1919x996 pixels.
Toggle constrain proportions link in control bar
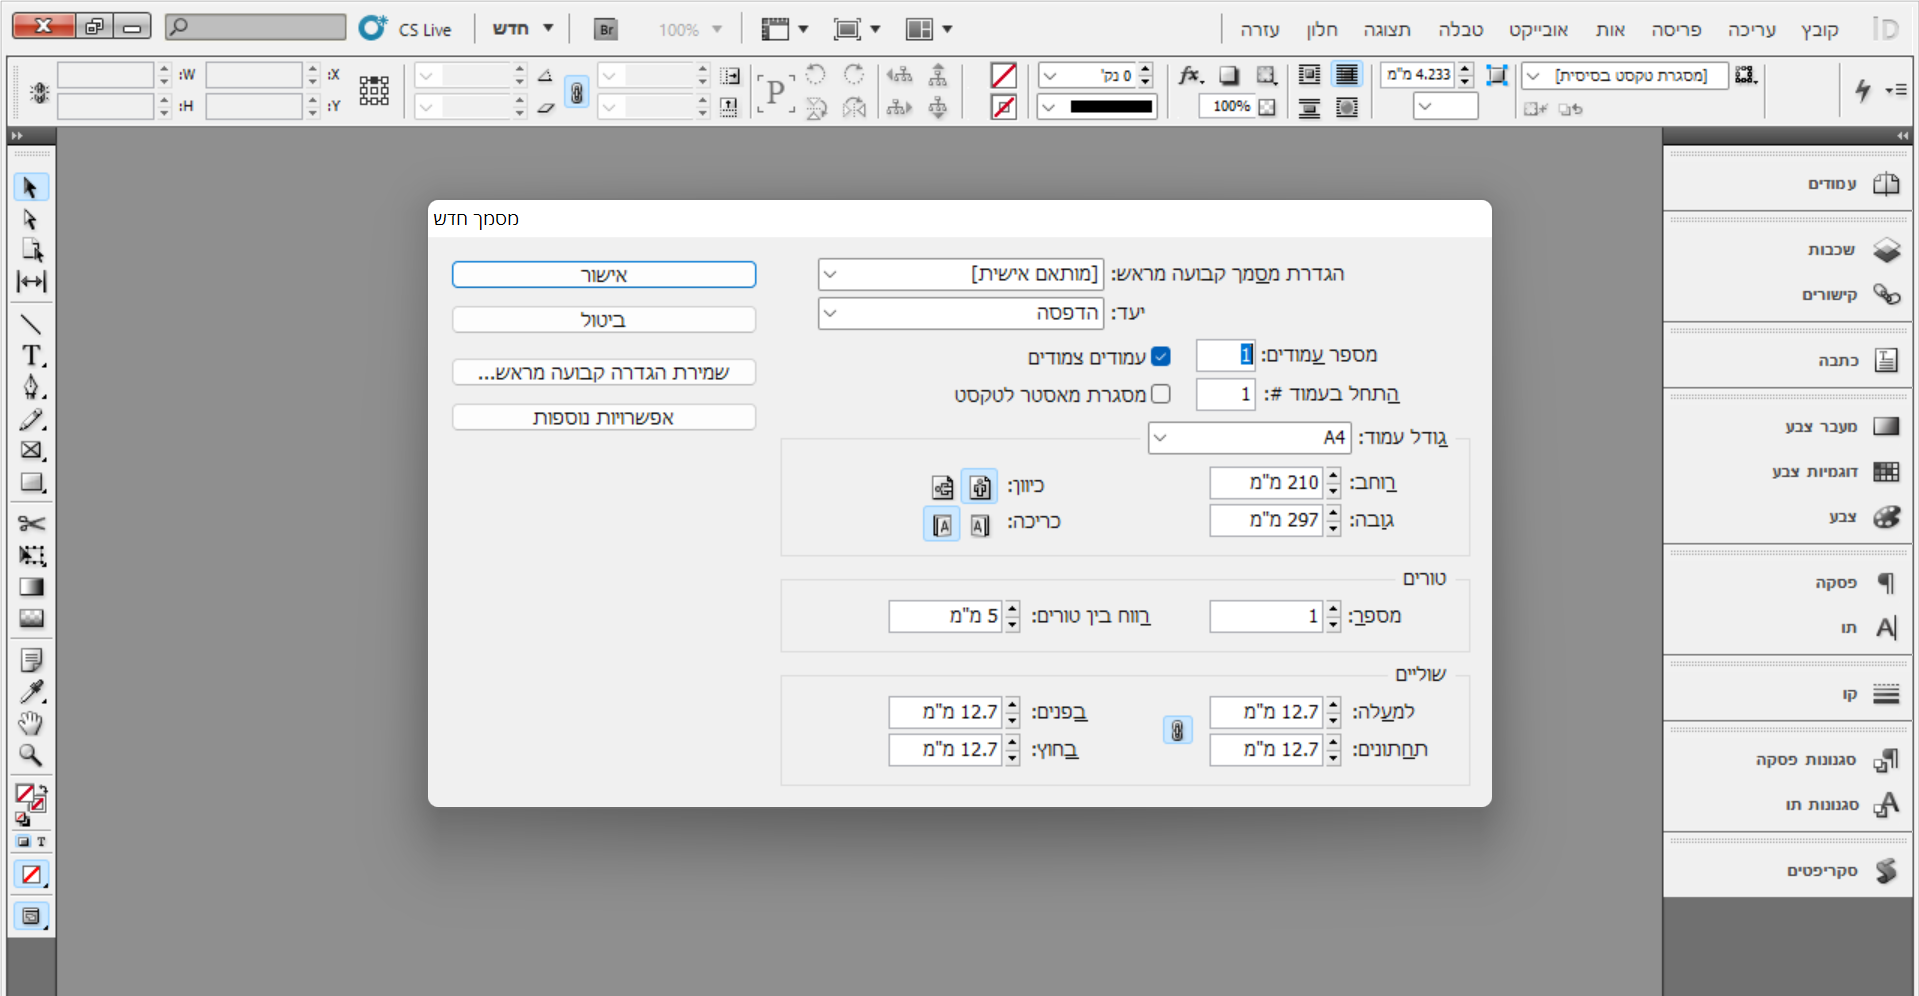click(x=577, y=92)
